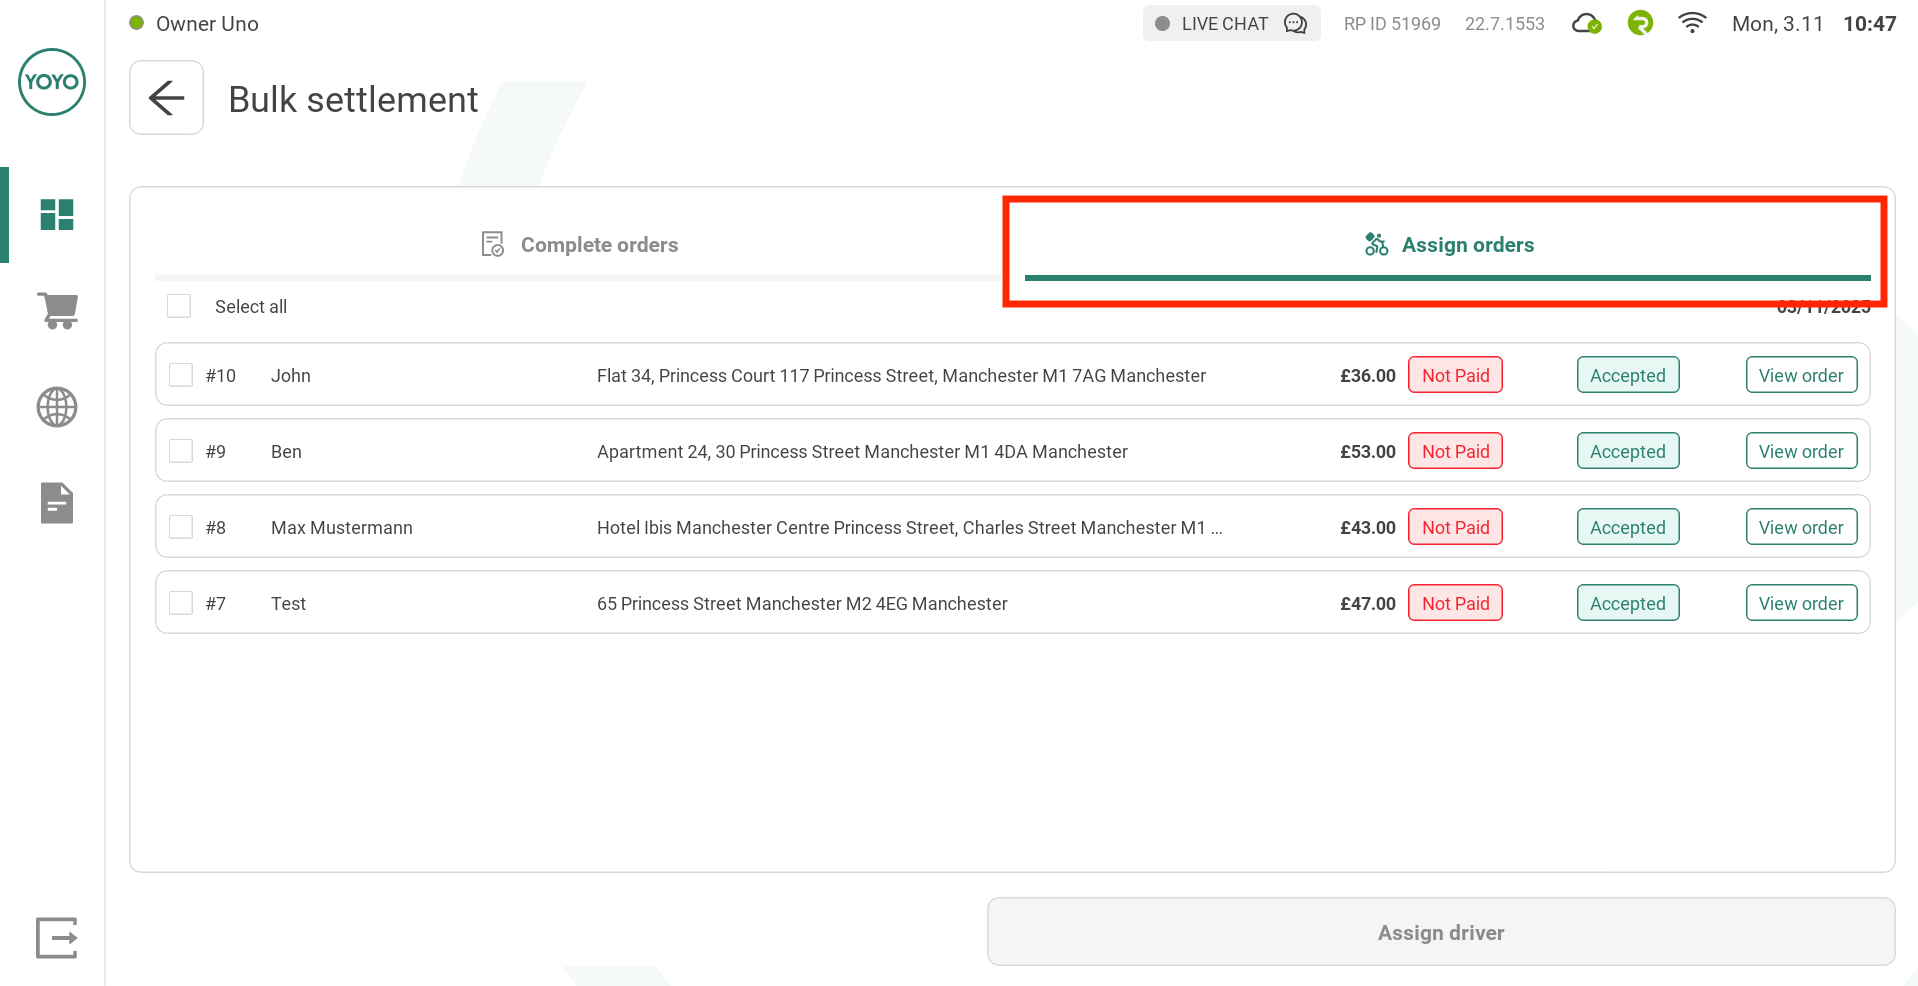Select order #7 Test checkbox

click(181, 603)
